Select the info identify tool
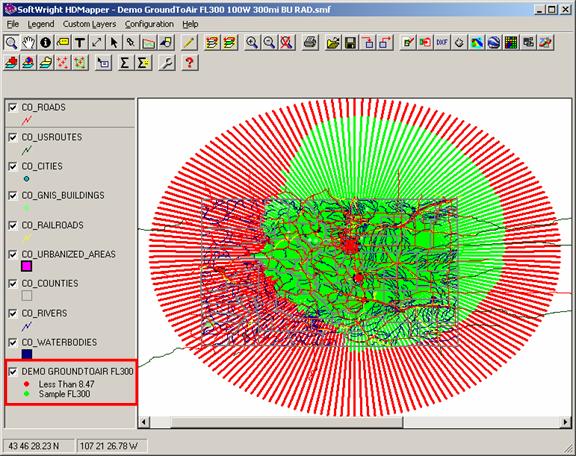This screenshot has width=576, height=456. (46, 43)
